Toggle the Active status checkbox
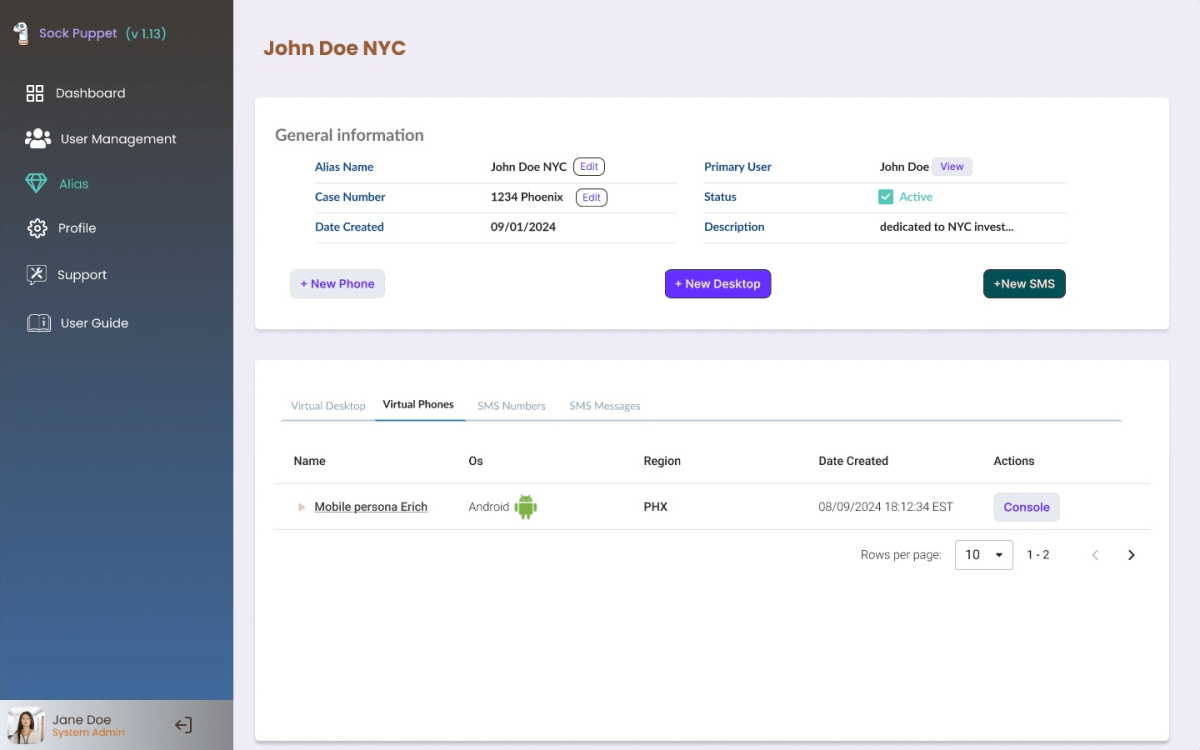This screenshot has width=1200, height=750. (x=885, y=197)
